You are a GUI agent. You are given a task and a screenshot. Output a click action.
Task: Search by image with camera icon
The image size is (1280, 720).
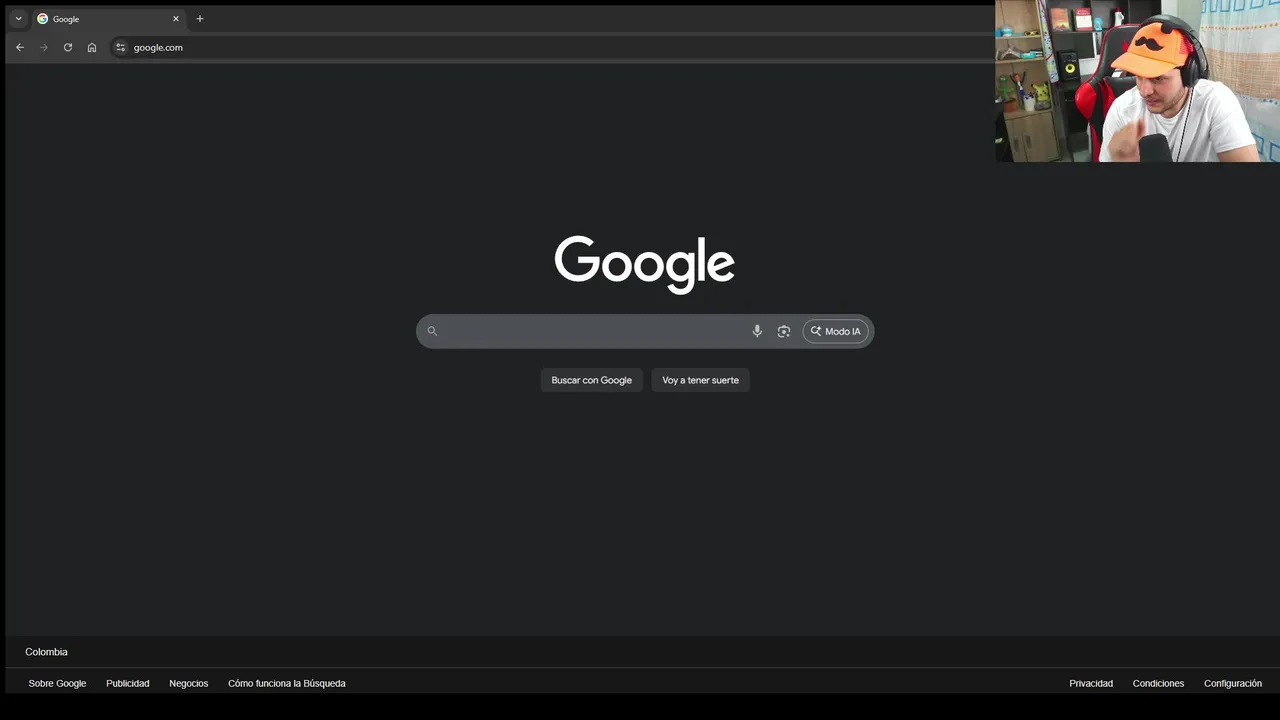click(x=784, y=331)
